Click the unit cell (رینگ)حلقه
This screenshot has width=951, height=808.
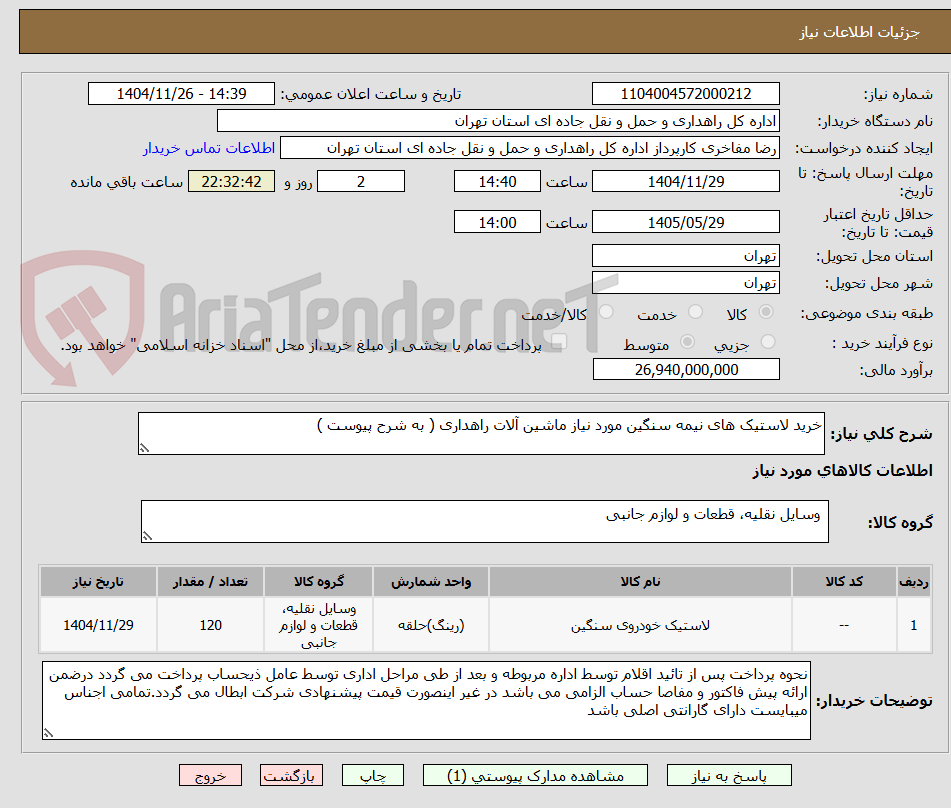[x=431, y=625]
